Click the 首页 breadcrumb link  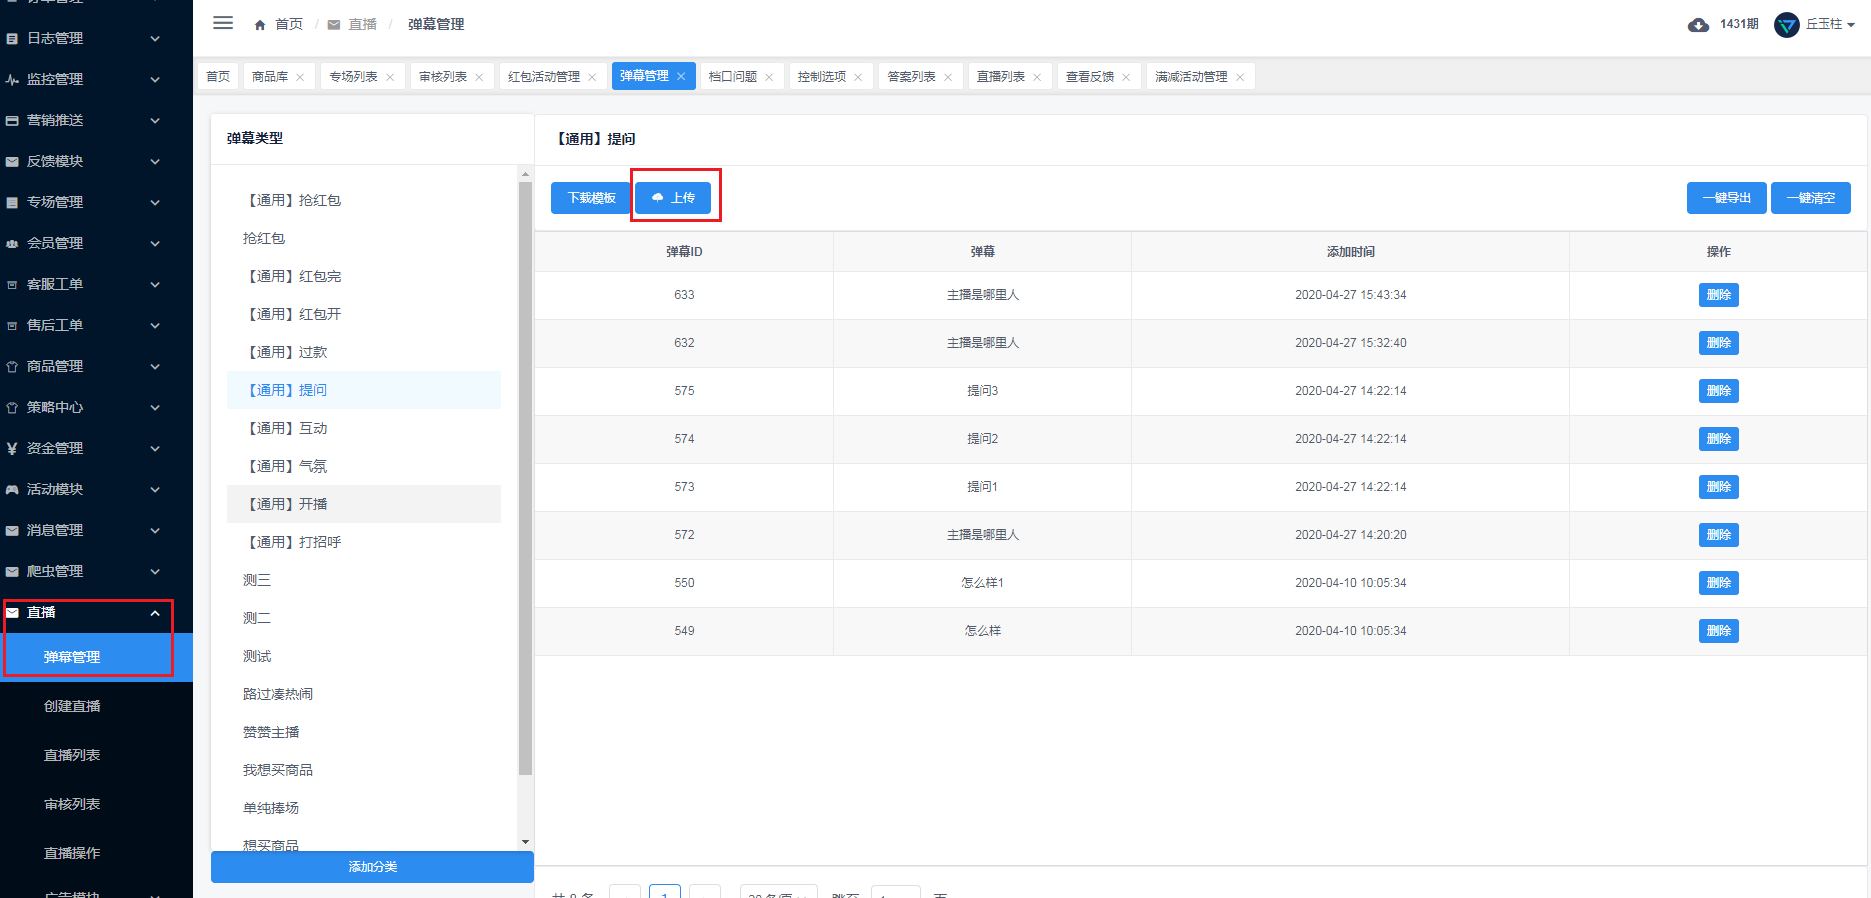(289, 25)
